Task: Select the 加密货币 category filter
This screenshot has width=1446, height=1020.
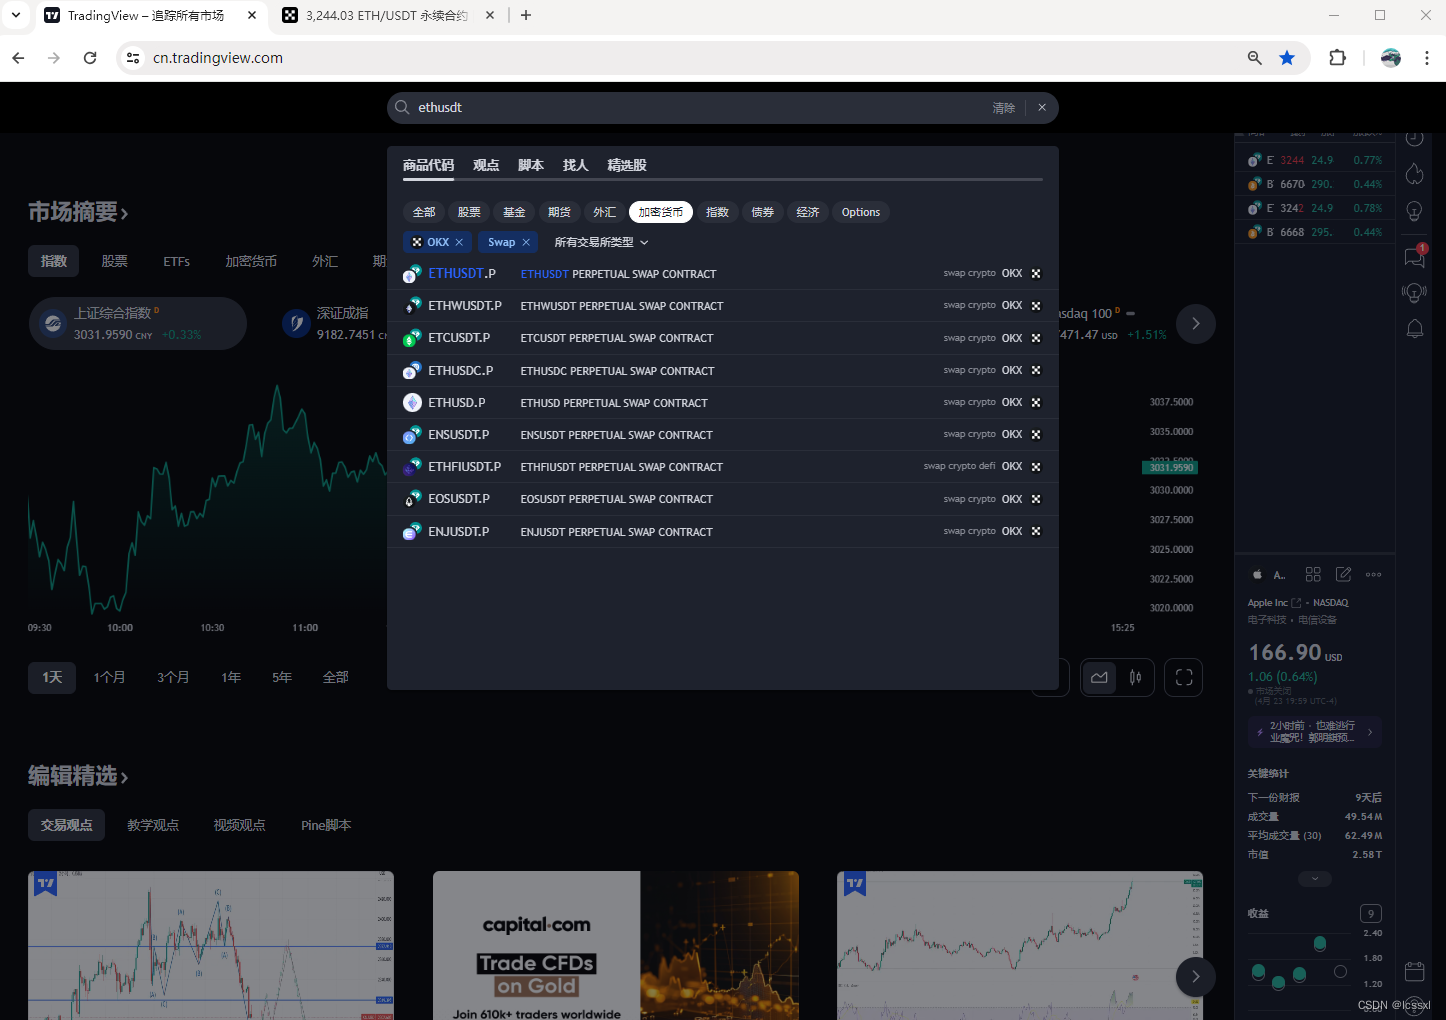Action: click(661, 212)
